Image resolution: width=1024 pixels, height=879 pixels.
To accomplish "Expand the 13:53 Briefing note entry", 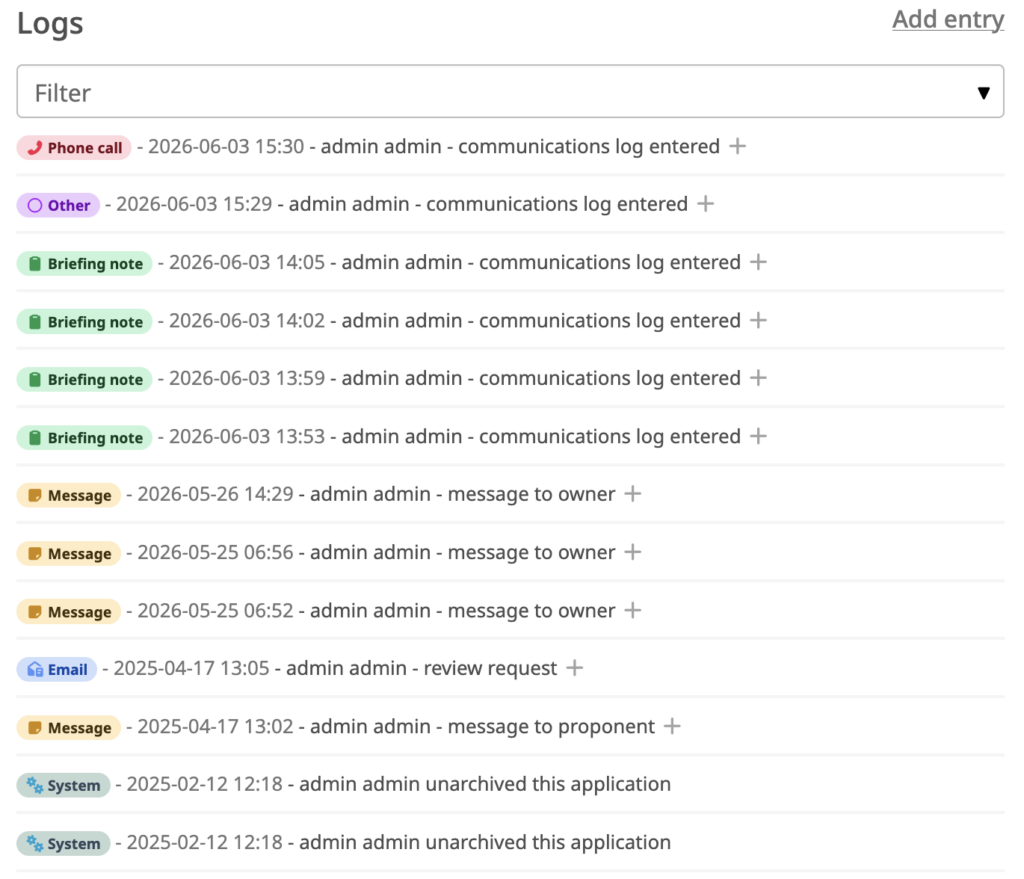I will coord(758,436).
